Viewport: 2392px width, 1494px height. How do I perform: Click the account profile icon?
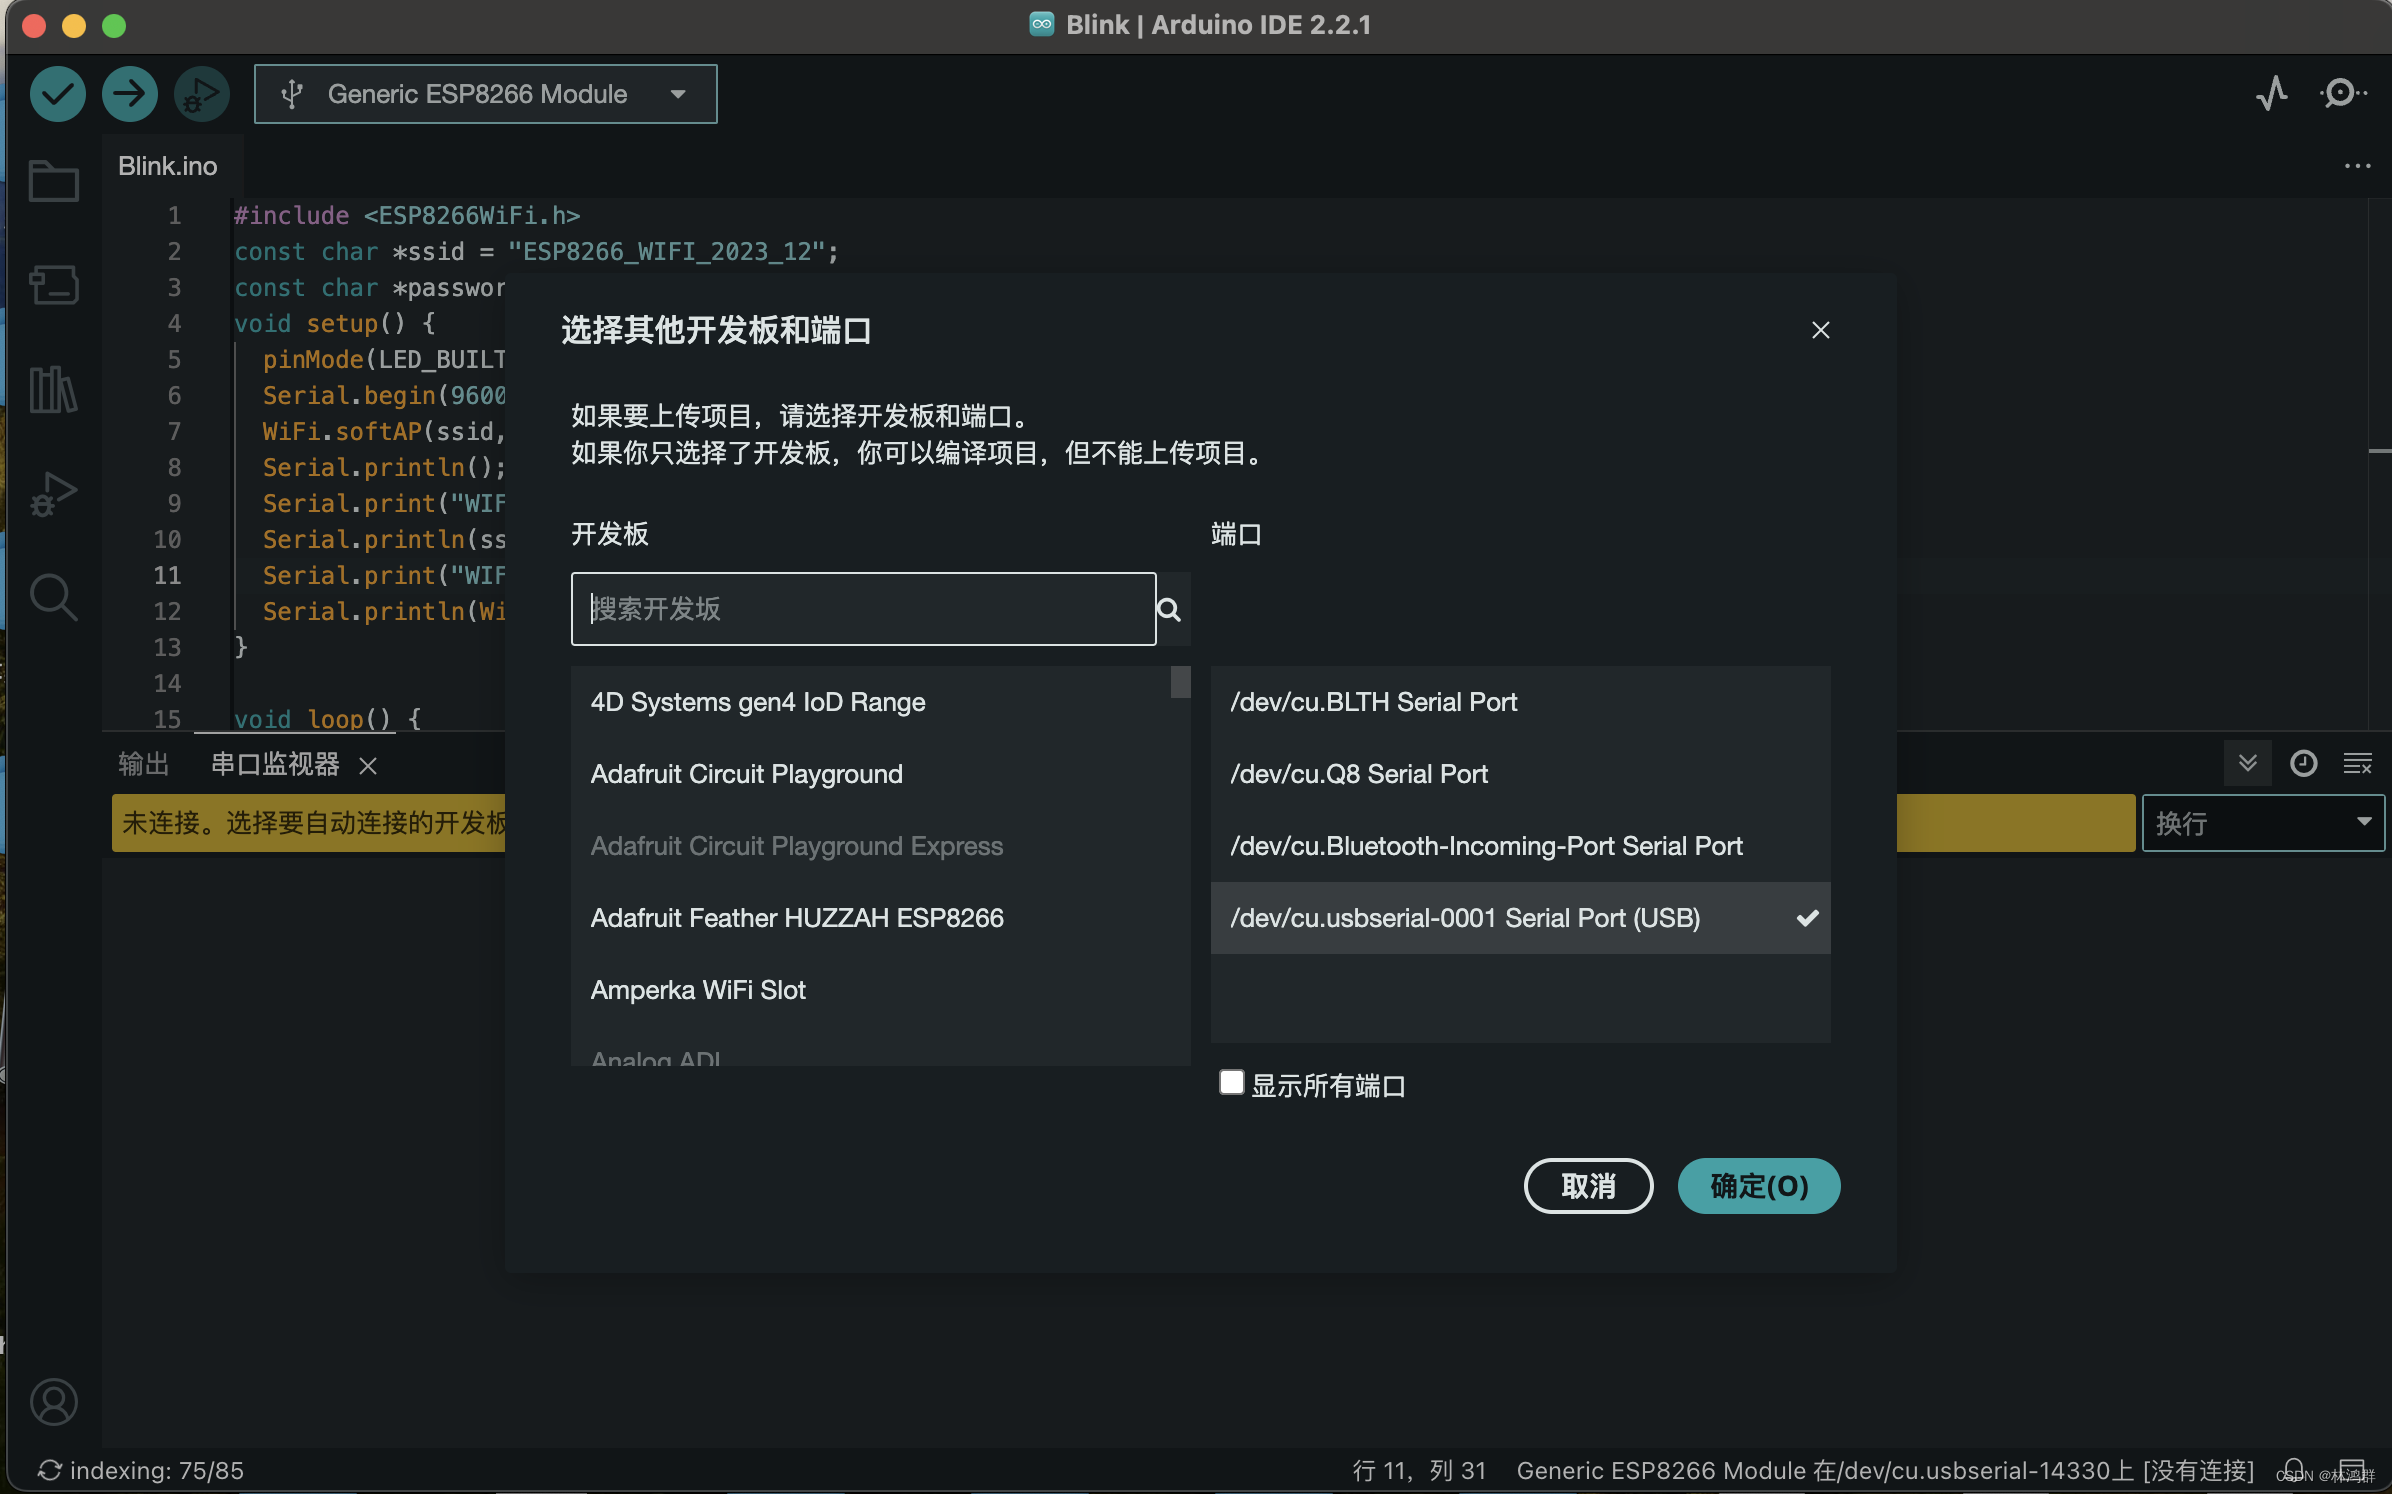pyautogui.click(x=54, y=1402)
